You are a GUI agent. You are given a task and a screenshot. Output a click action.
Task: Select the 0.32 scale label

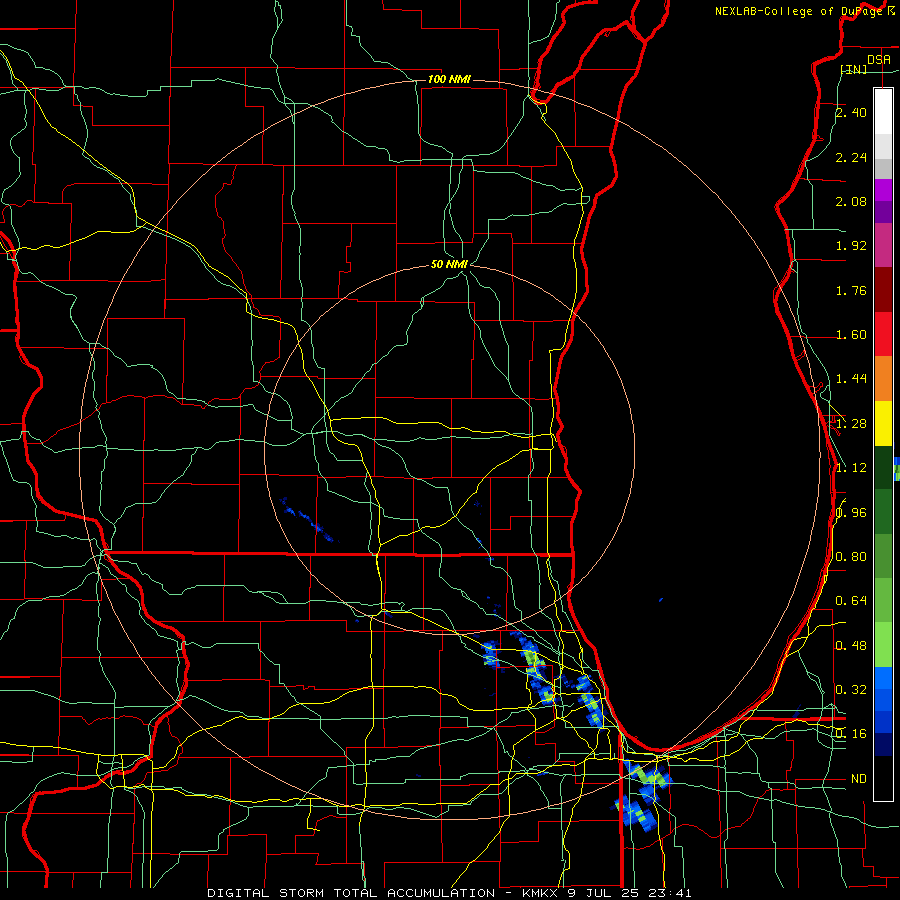[851, 690]
